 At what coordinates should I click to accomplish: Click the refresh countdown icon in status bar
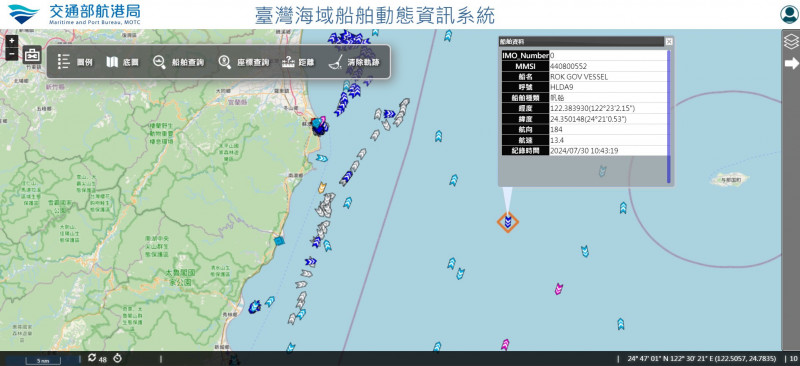point(92,358)
